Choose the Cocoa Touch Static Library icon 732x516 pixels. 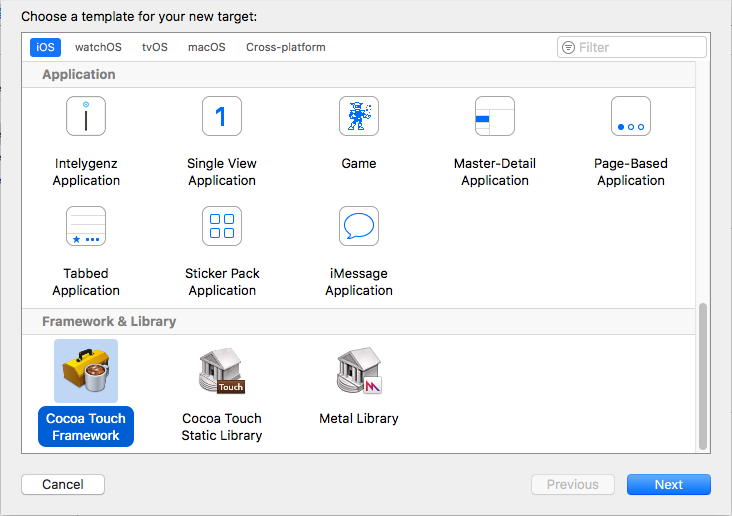coord(222,371)
